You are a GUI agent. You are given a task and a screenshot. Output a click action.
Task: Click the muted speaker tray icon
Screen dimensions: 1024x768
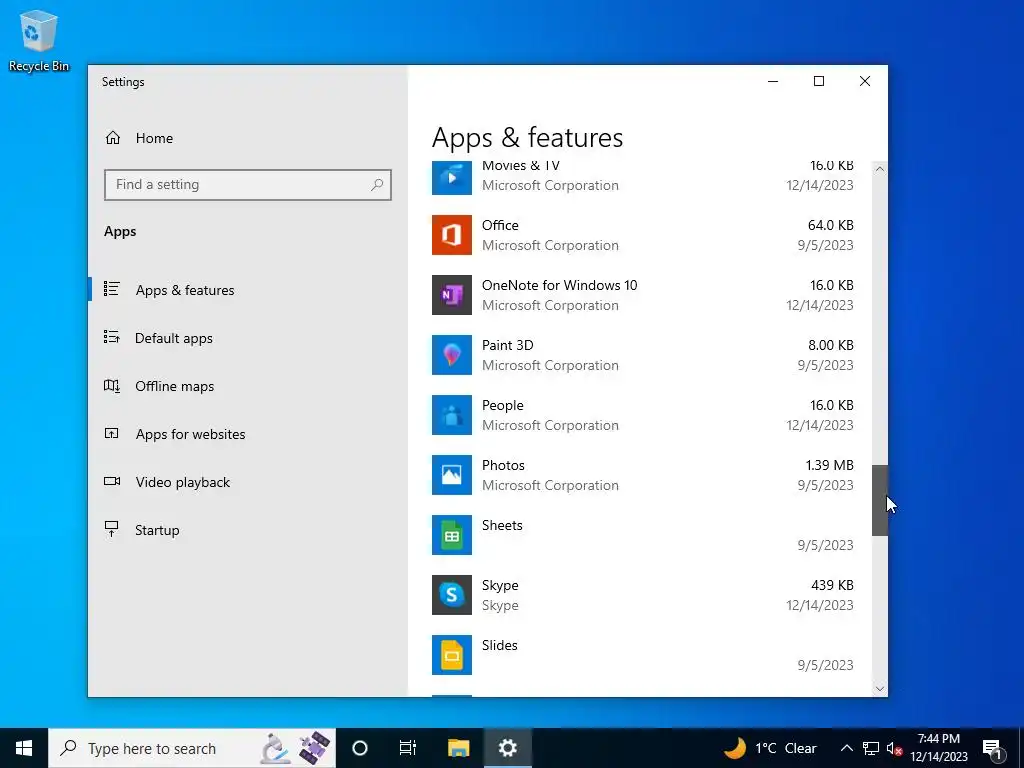click(894, 748)
